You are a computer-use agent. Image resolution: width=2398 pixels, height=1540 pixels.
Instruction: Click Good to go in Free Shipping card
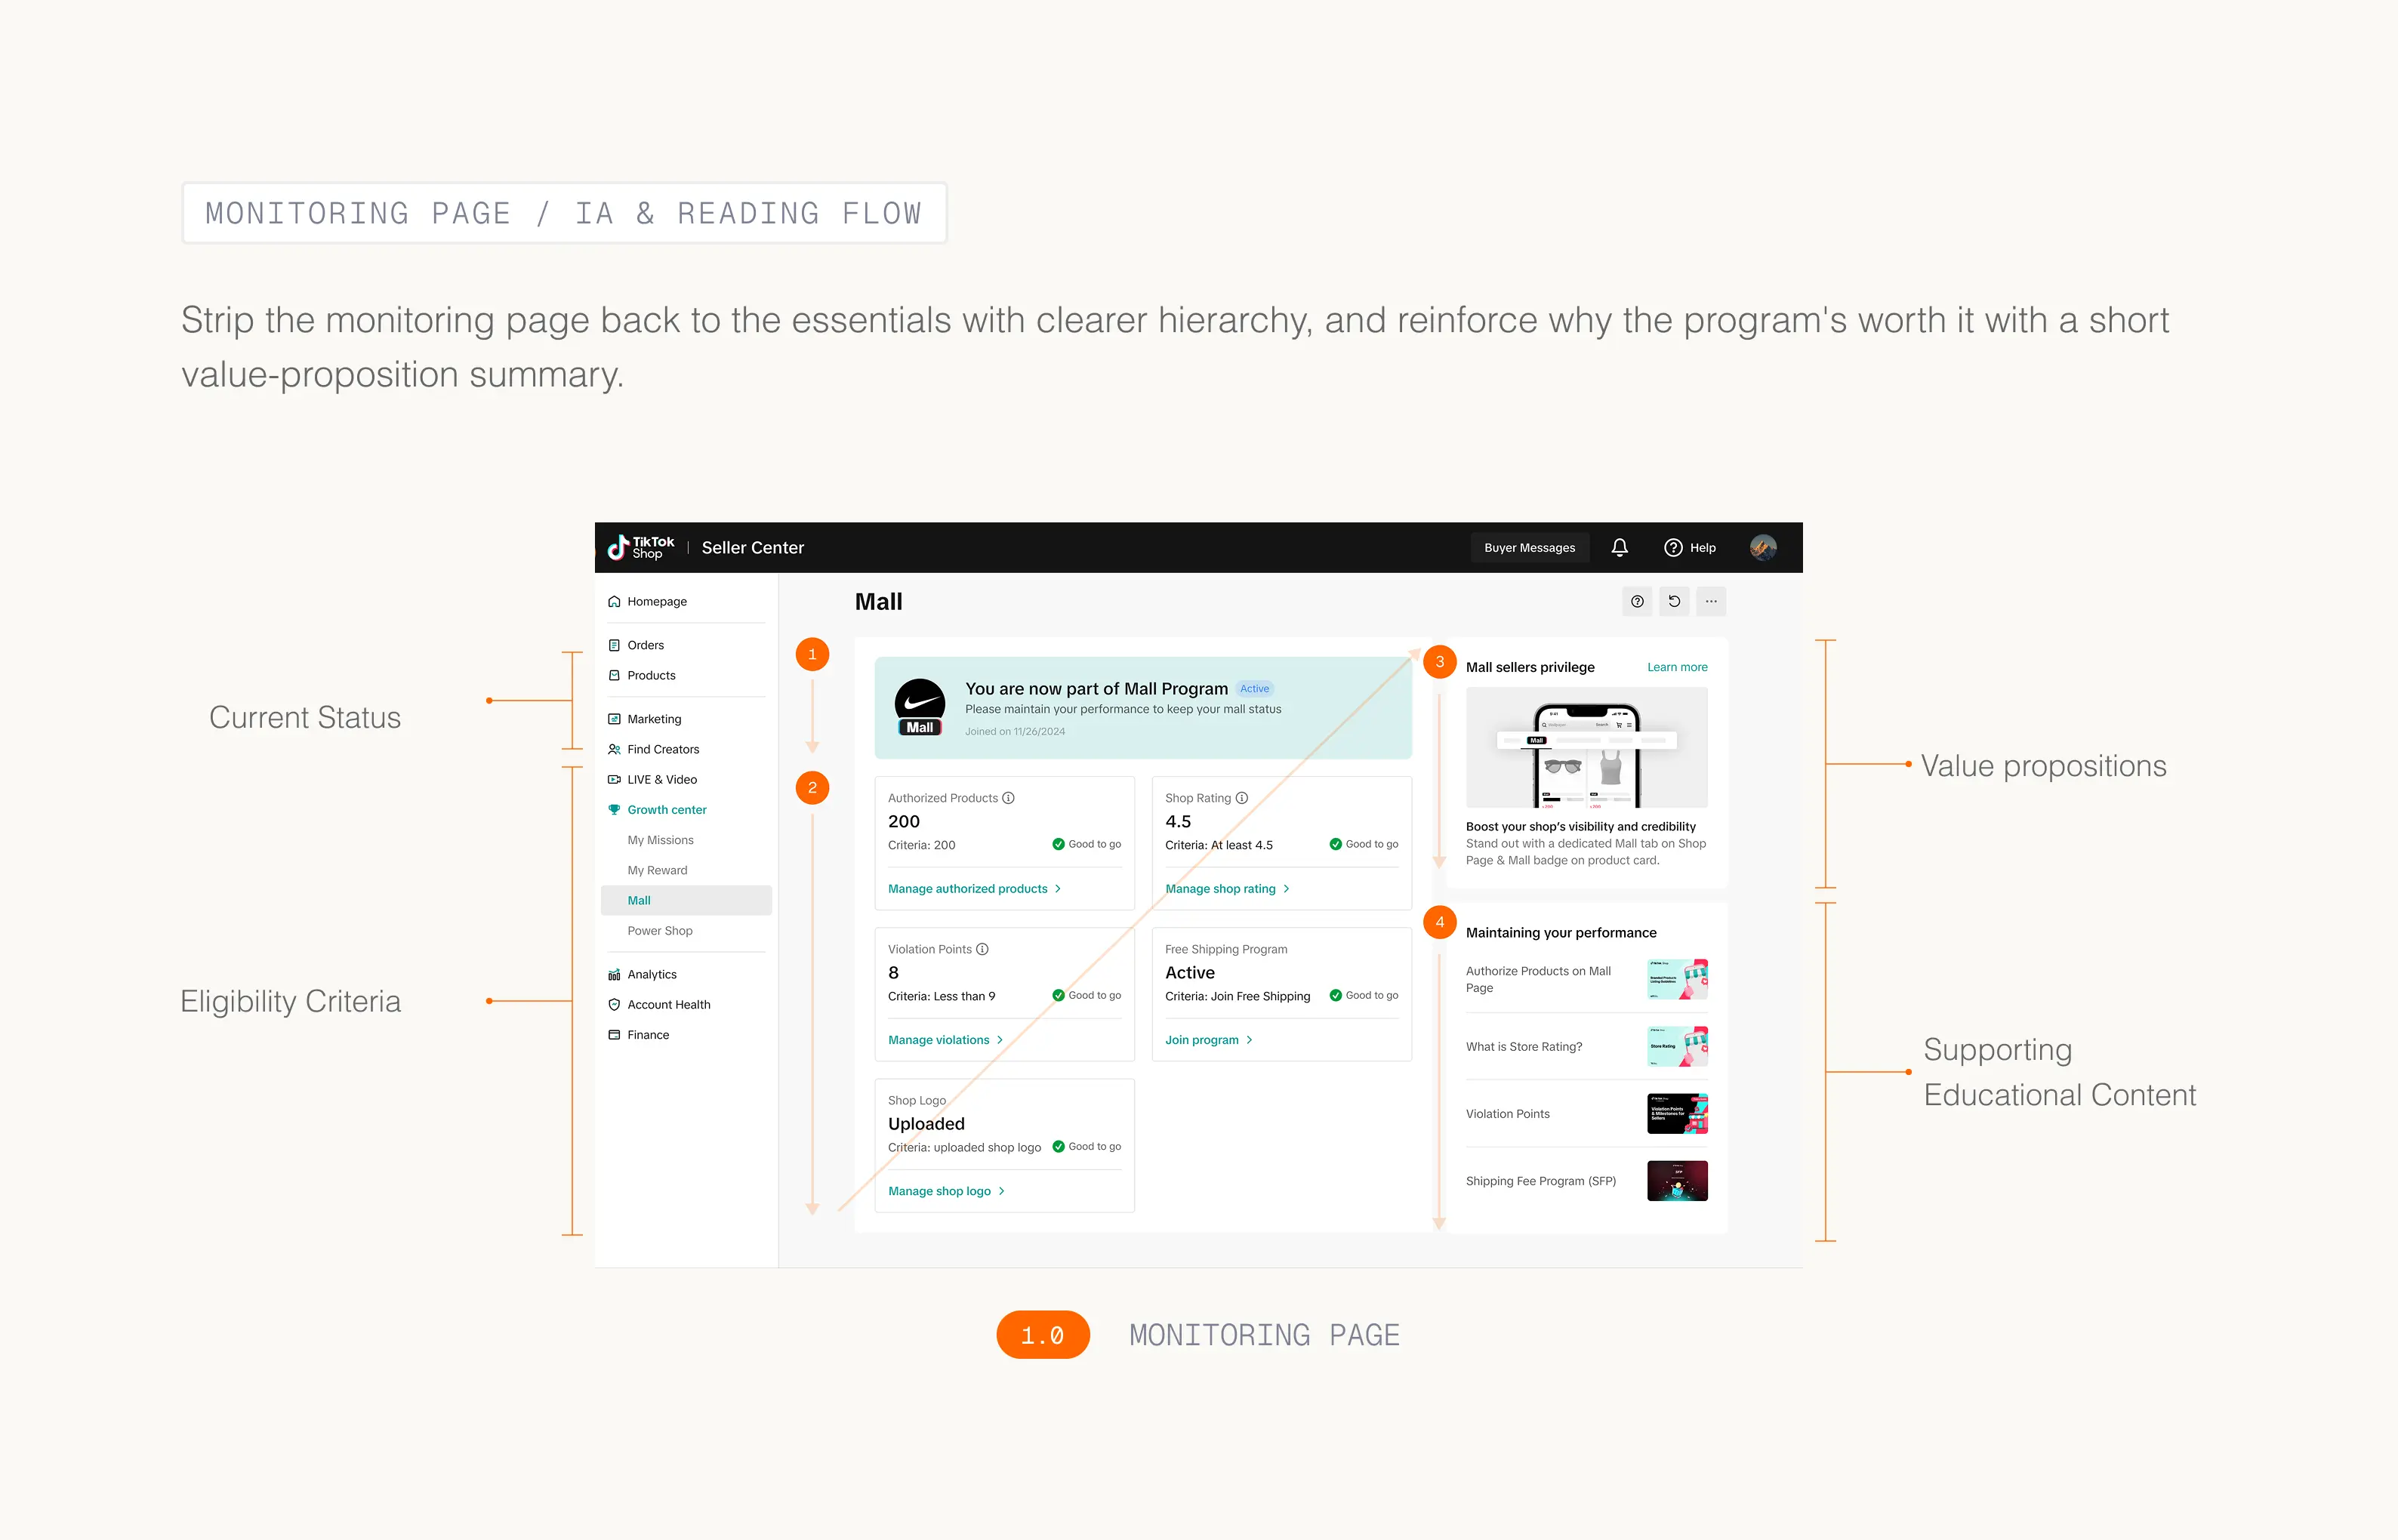(1363, 995)
